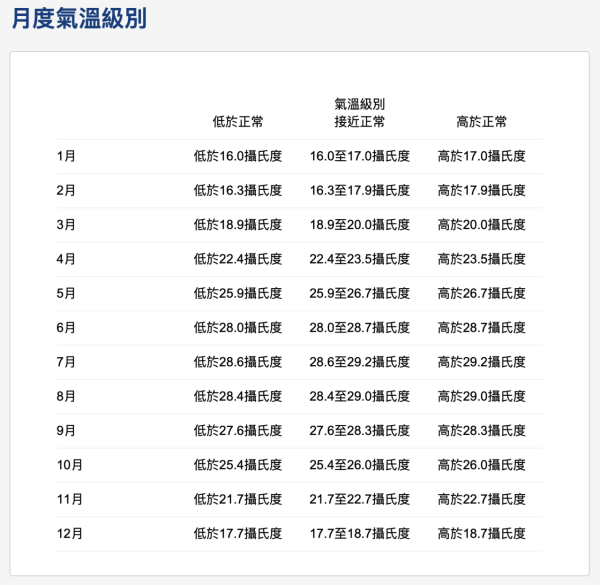Click the 12月 row label
This screenshot has height=585, width=600.
[70, 534]
